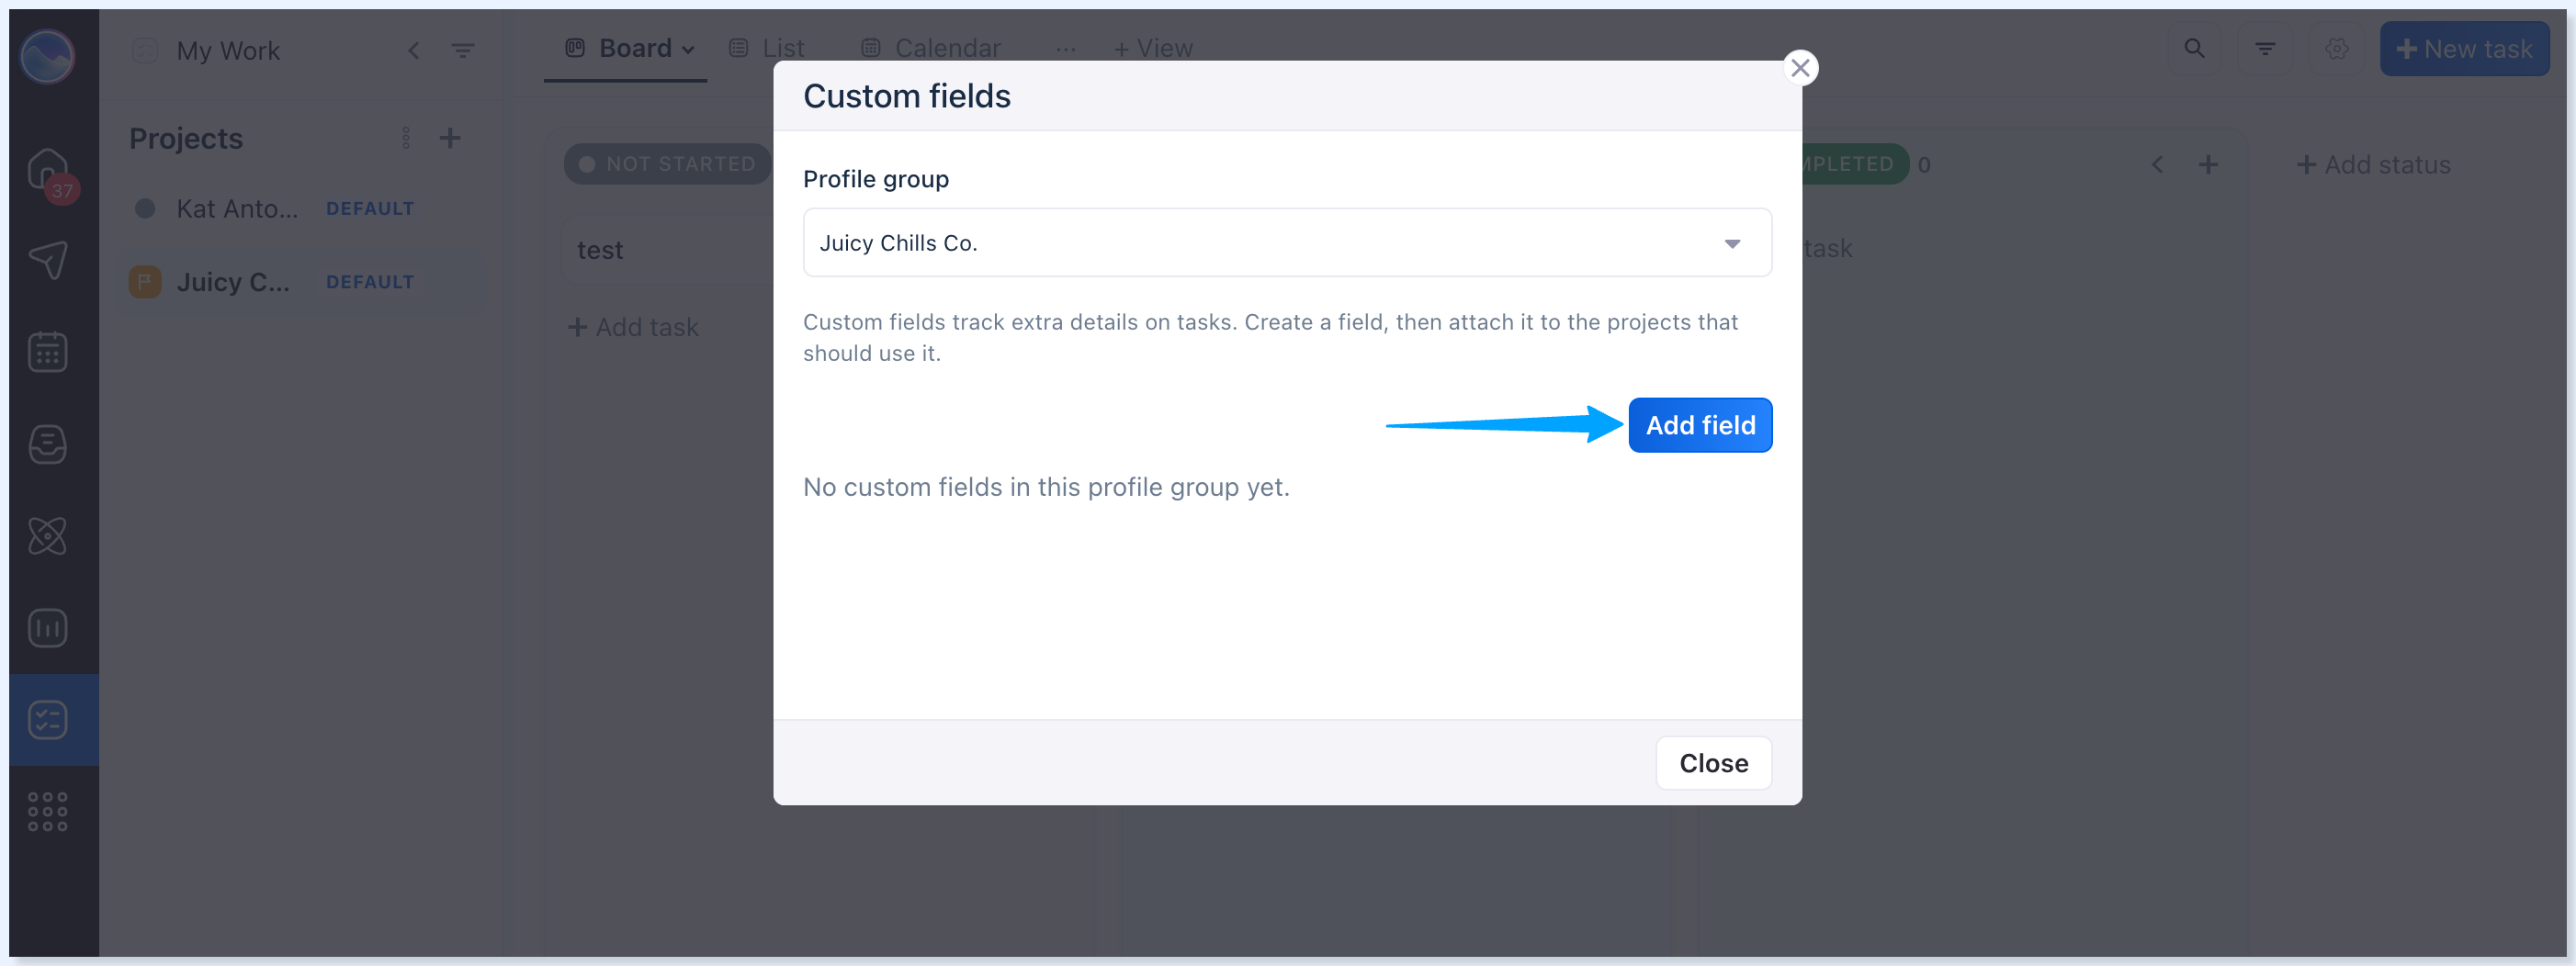
Task: Expand the Profile group dropdown
Action: tap(1287, 243)
